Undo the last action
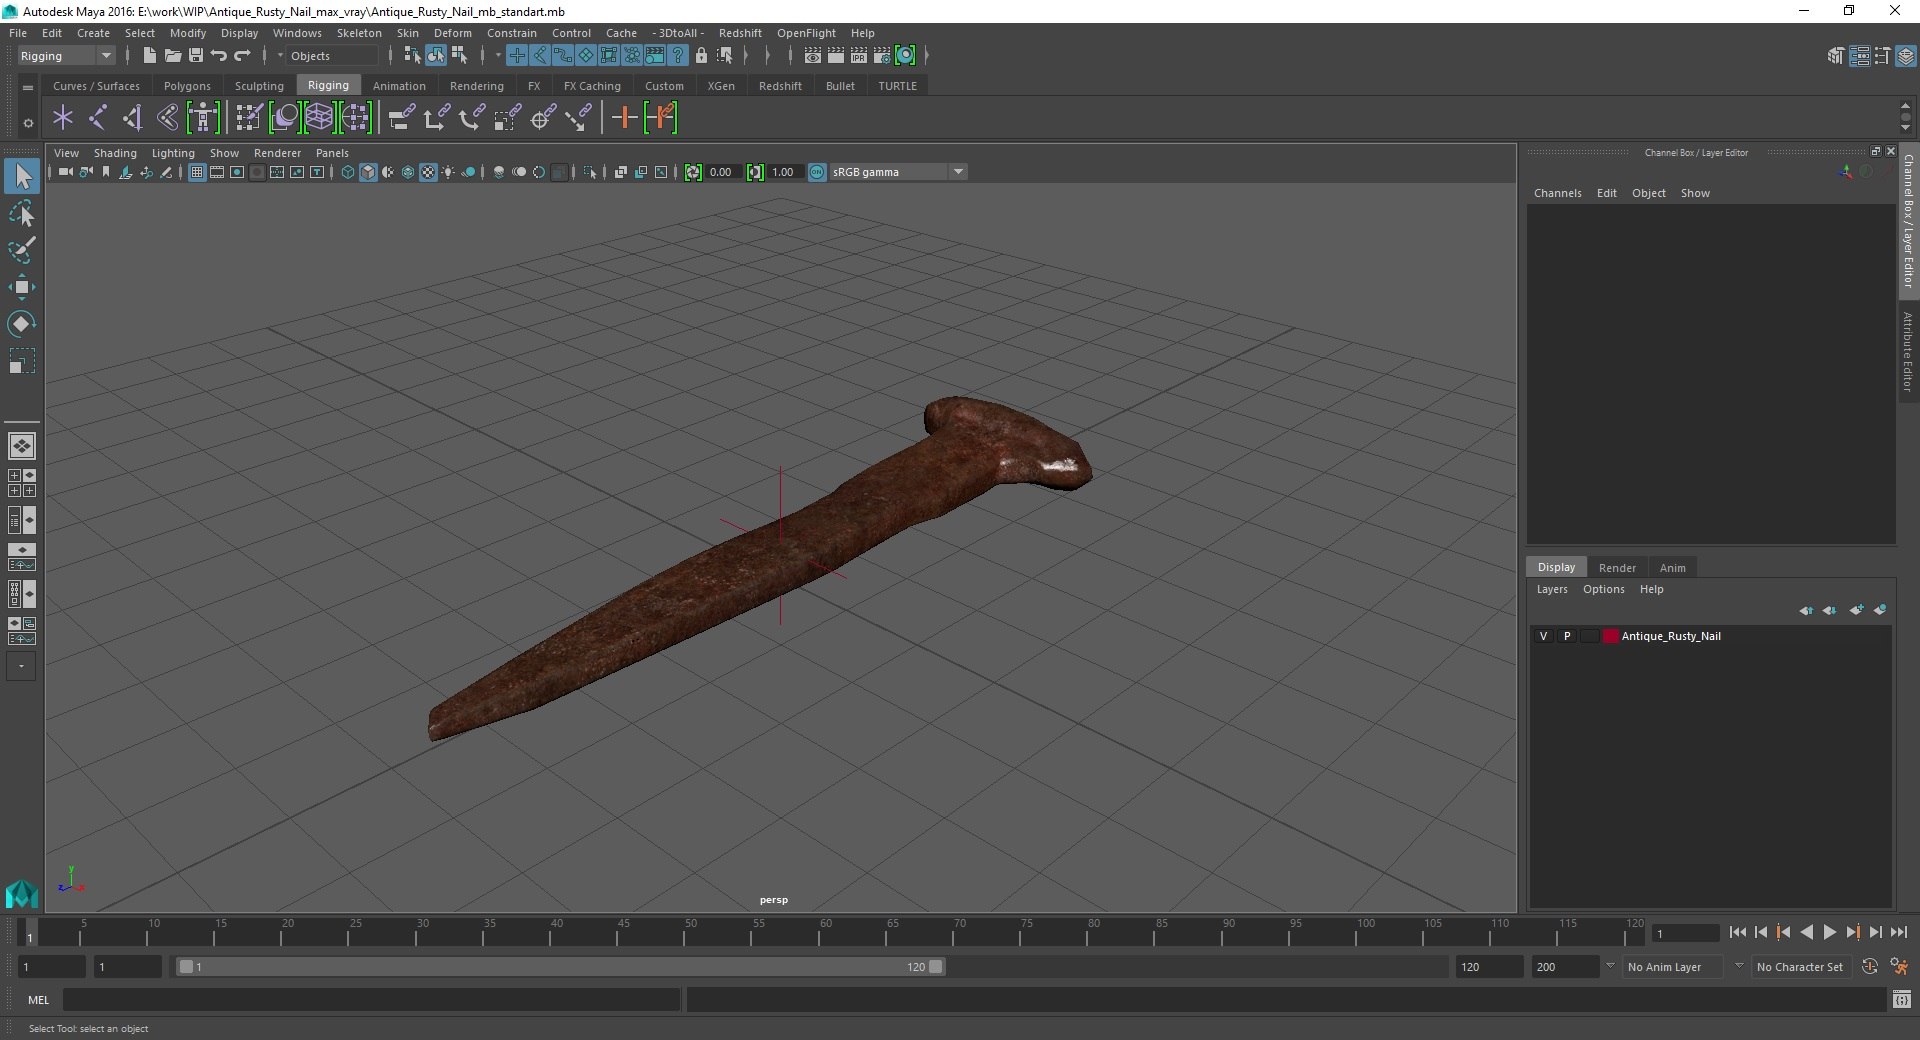This screenshot has height=1040, width=1920. [219, 56]
